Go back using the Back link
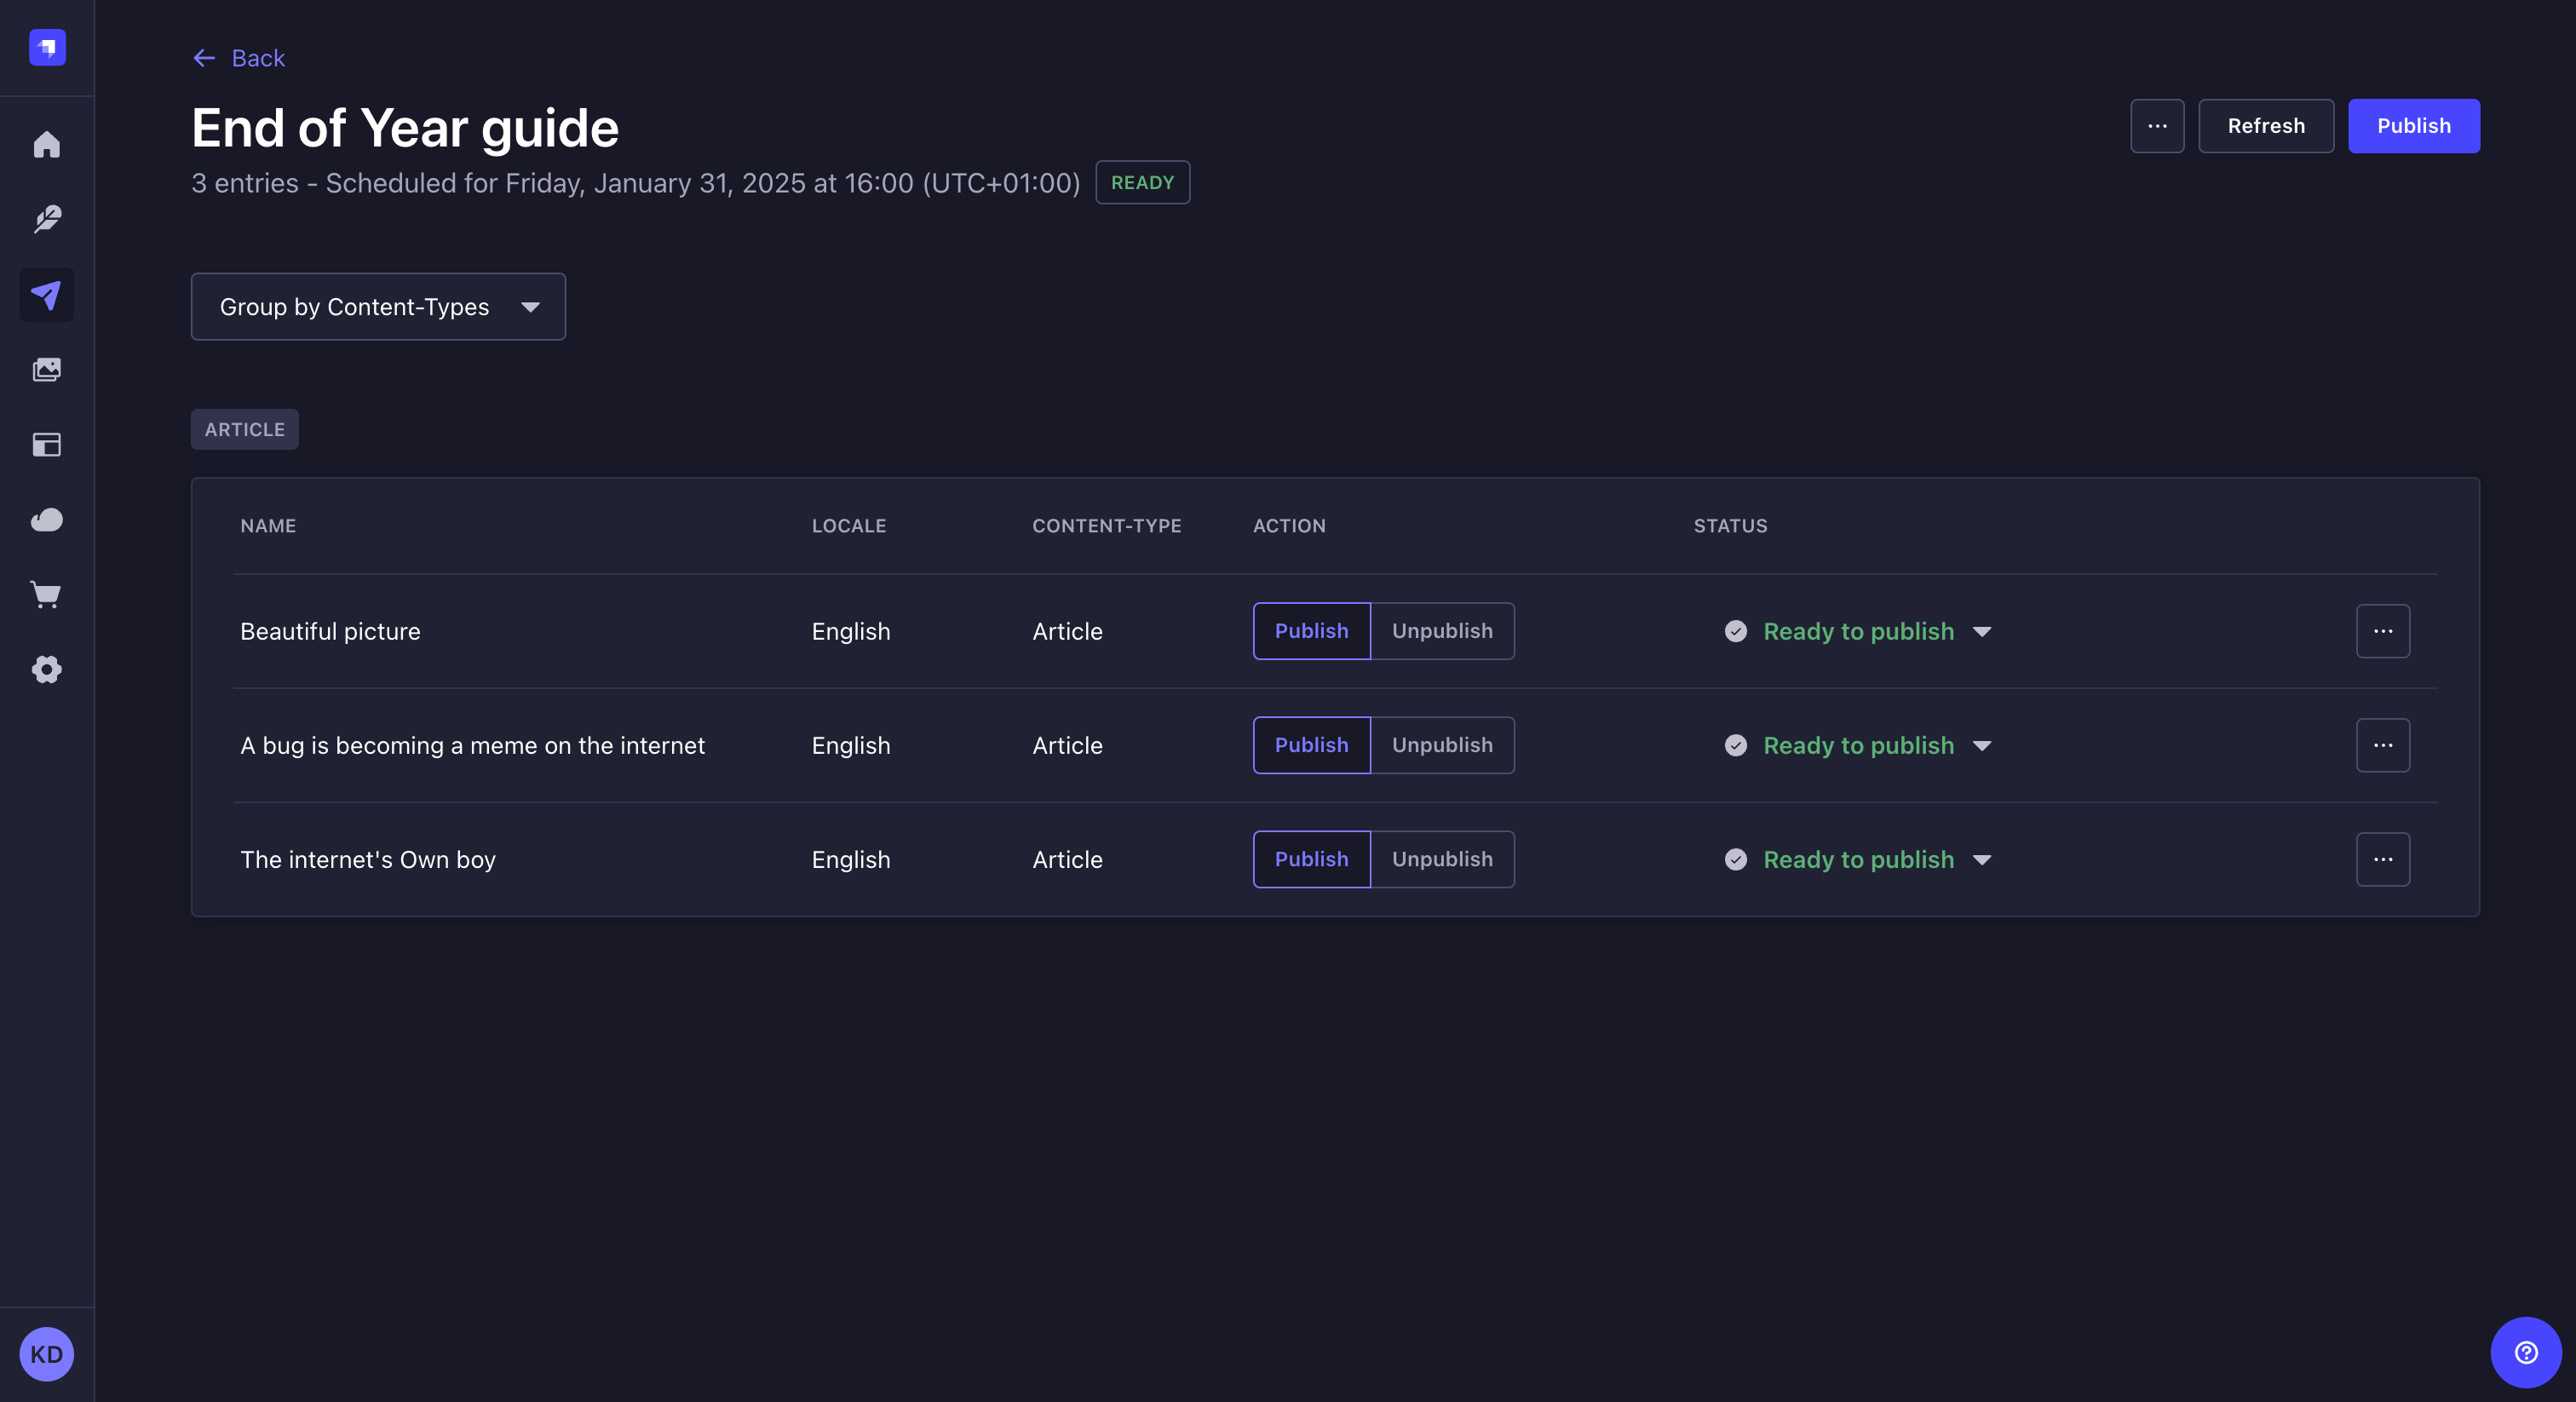 coord(239,58)
